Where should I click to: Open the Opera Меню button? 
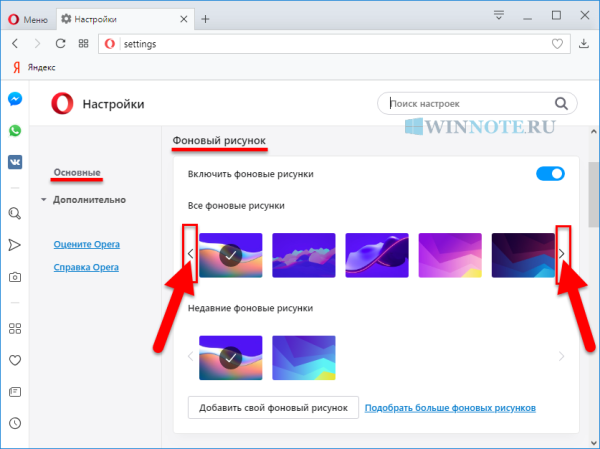tap(28, 18)
